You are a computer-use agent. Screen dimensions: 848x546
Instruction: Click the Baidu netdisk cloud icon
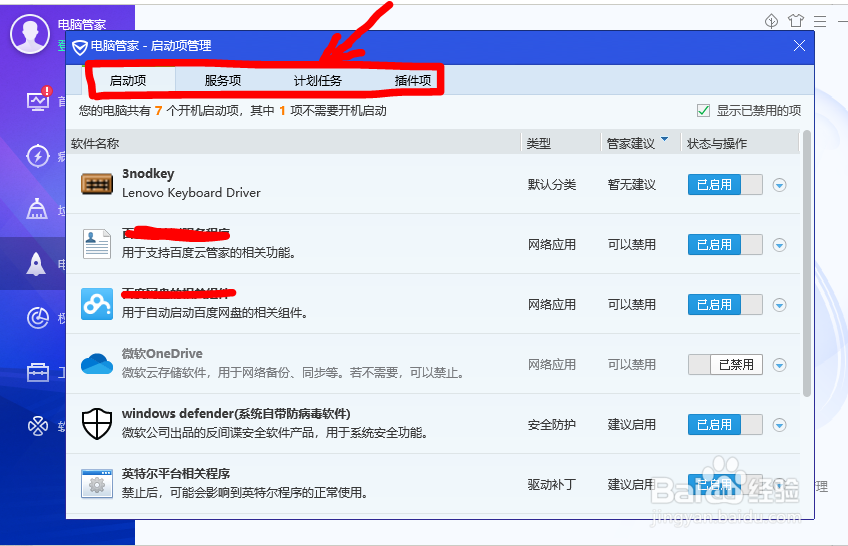[97, 304]
